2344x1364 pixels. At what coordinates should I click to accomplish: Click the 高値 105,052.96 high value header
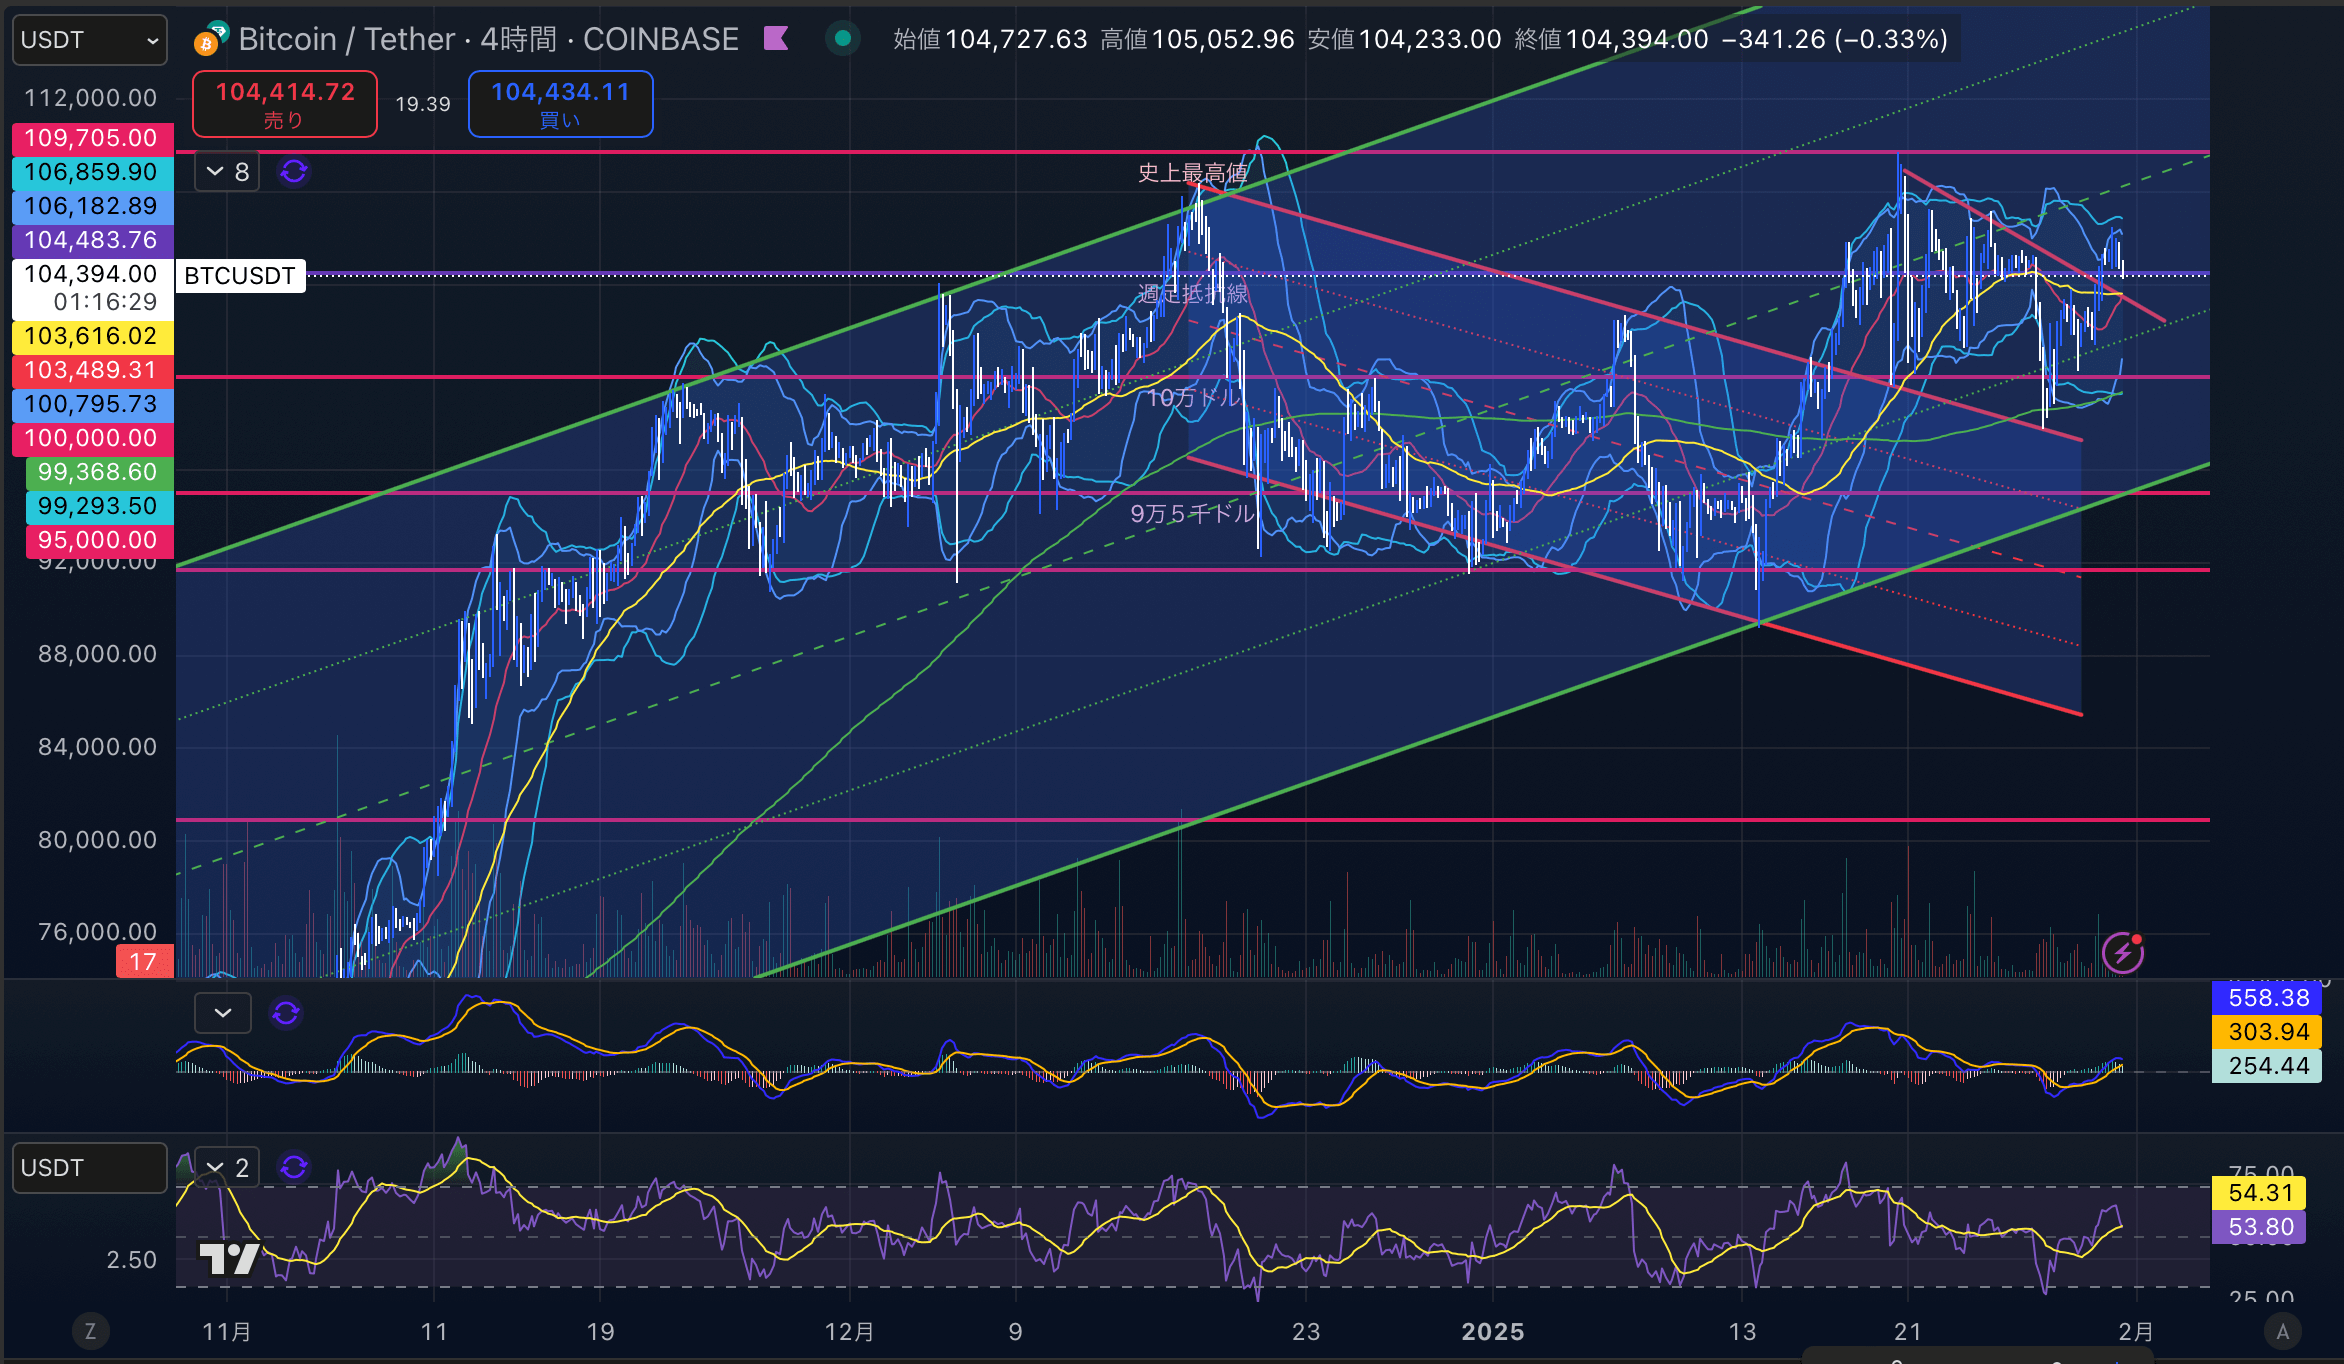[1197, 39]
